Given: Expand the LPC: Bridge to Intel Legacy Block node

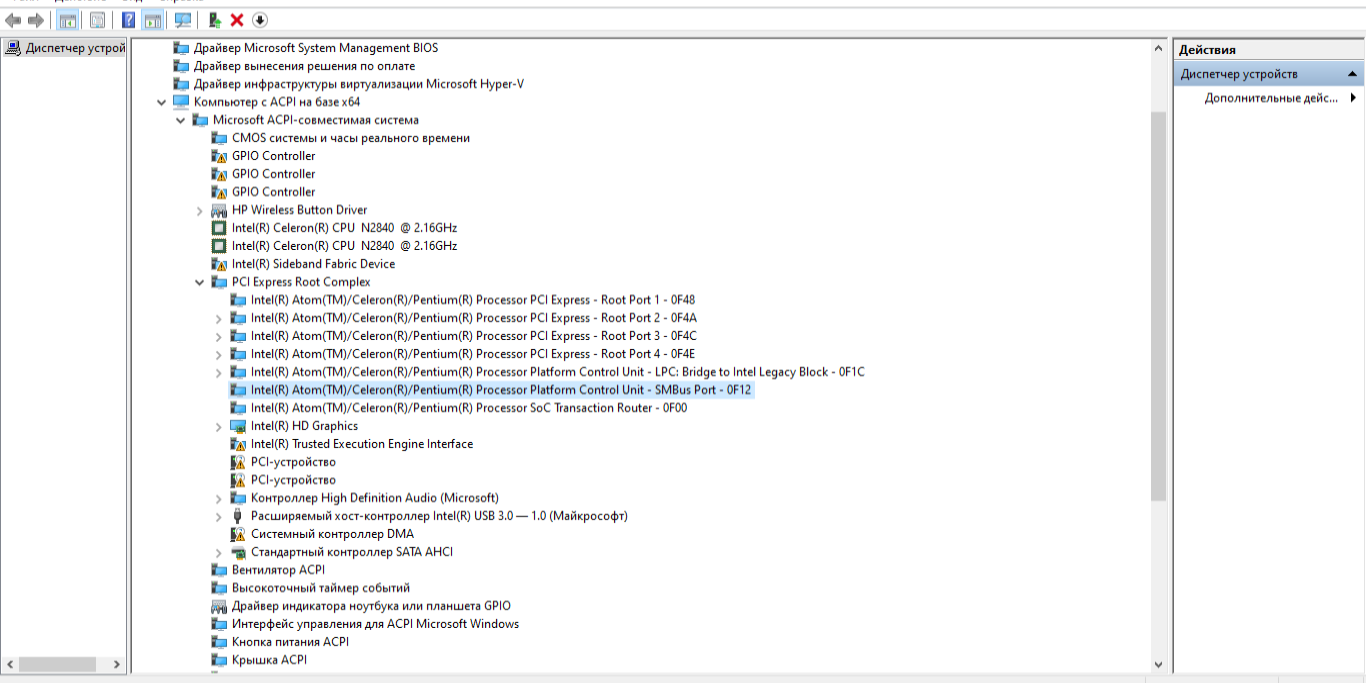Looking at the screenshot, I should pos(219,372).
